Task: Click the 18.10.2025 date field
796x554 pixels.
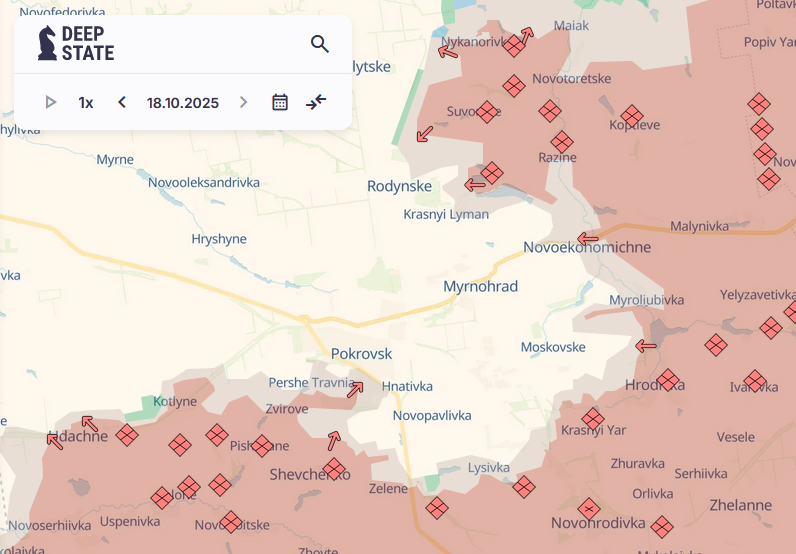Action: point(183,103)
